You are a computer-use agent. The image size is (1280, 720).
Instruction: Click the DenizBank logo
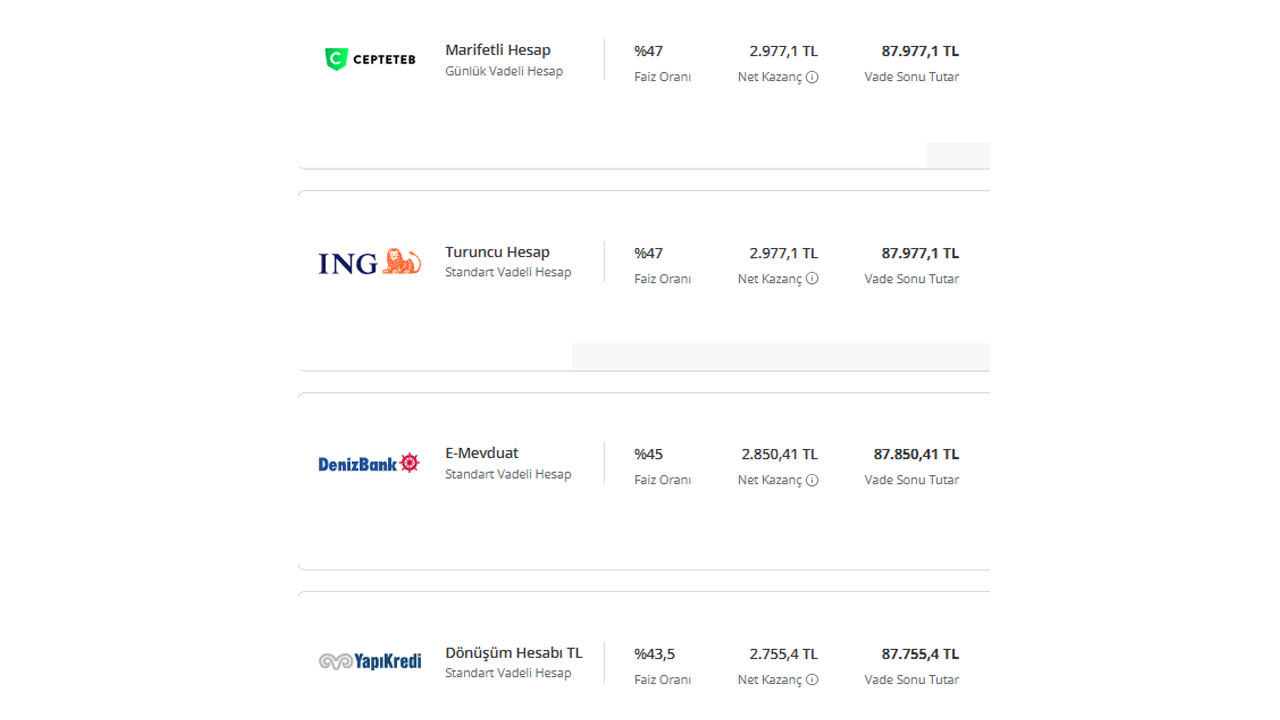tap(369, 463)
